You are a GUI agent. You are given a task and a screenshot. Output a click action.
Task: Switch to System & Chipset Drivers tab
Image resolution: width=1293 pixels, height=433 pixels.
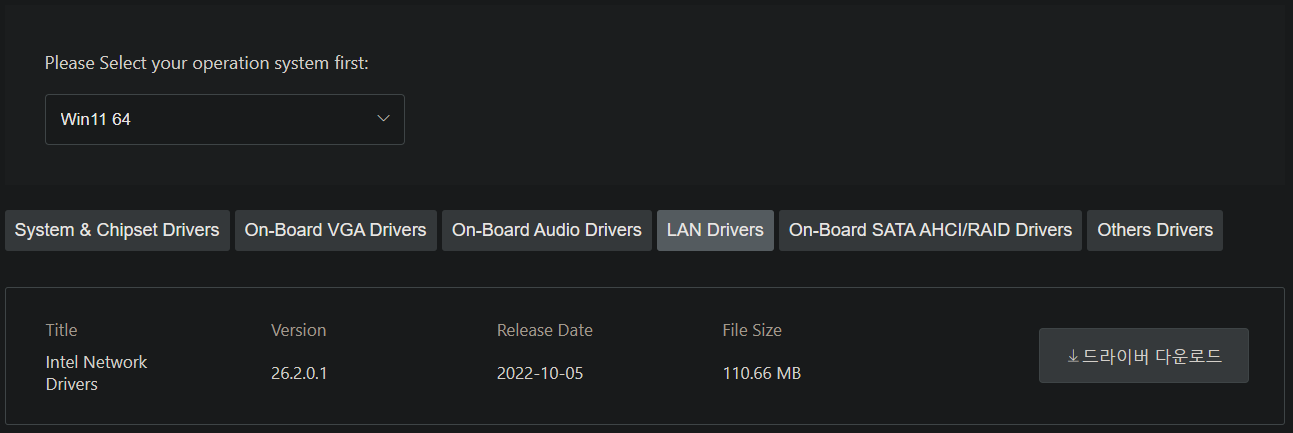click(117, 230)
